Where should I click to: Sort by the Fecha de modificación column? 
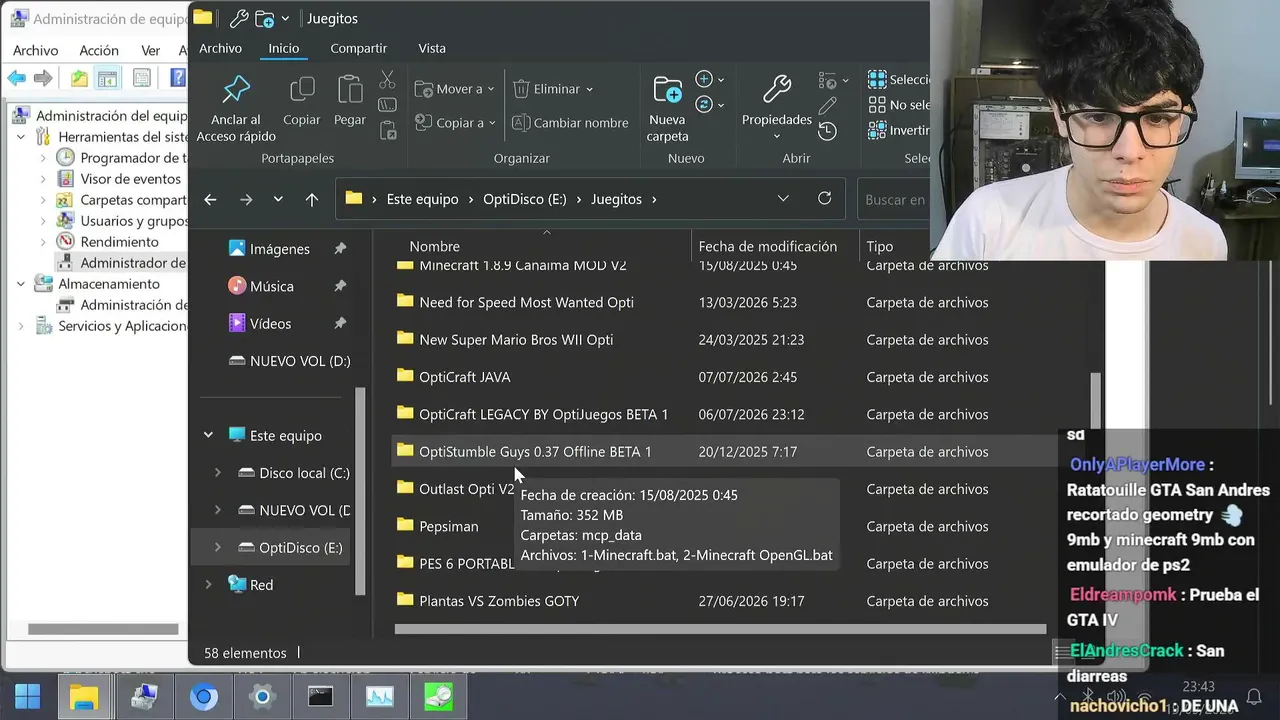[768, 246]
